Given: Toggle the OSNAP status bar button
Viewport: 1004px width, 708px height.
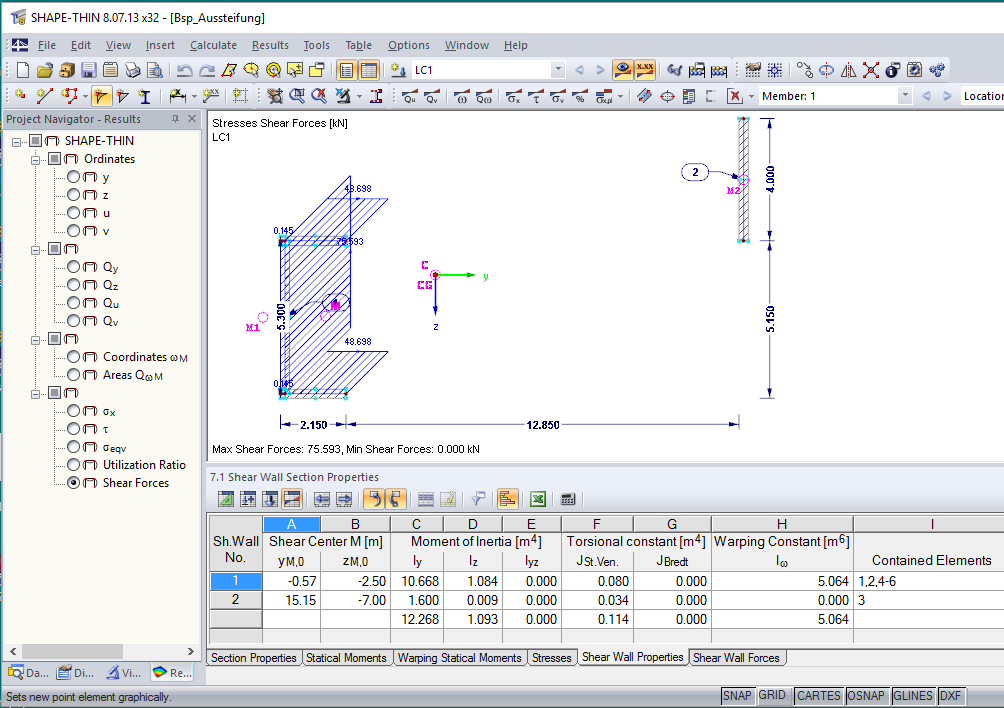Looking at the screenshot, I should pyautogui.click(x=865, y=696).
